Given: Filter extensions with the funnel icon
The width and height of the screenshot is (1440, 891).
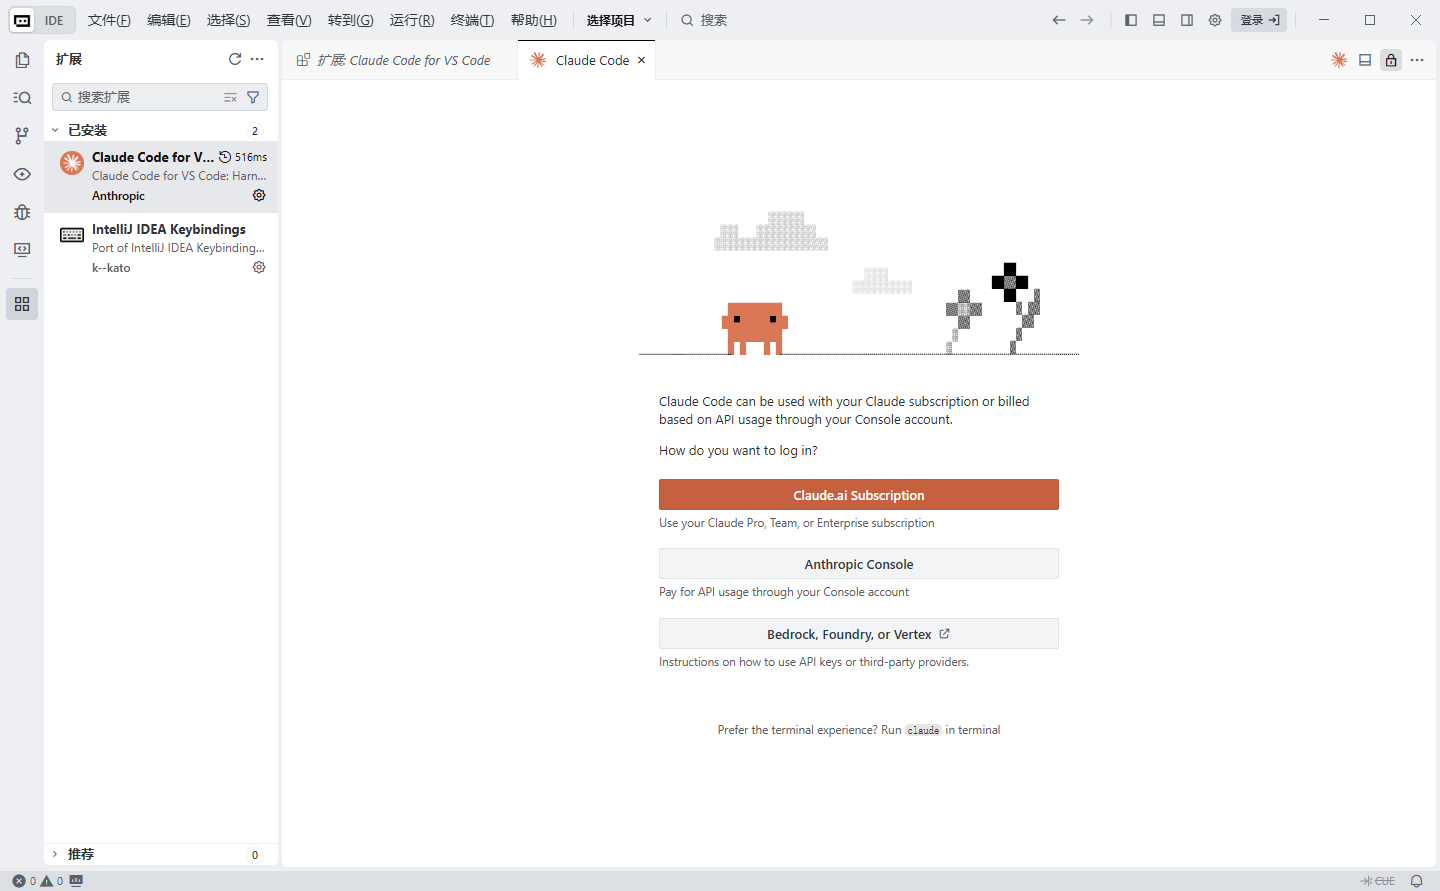Looking at the screenshot, I should tap(253, 97).
